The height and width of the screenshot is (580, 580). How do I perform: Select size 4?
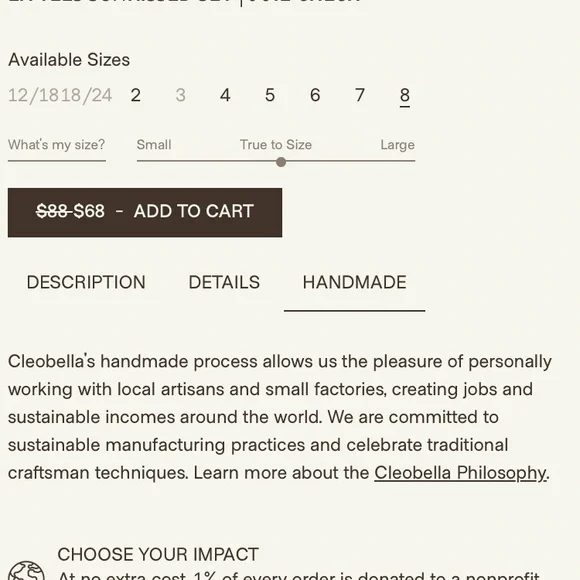click(x=225, y=95)
